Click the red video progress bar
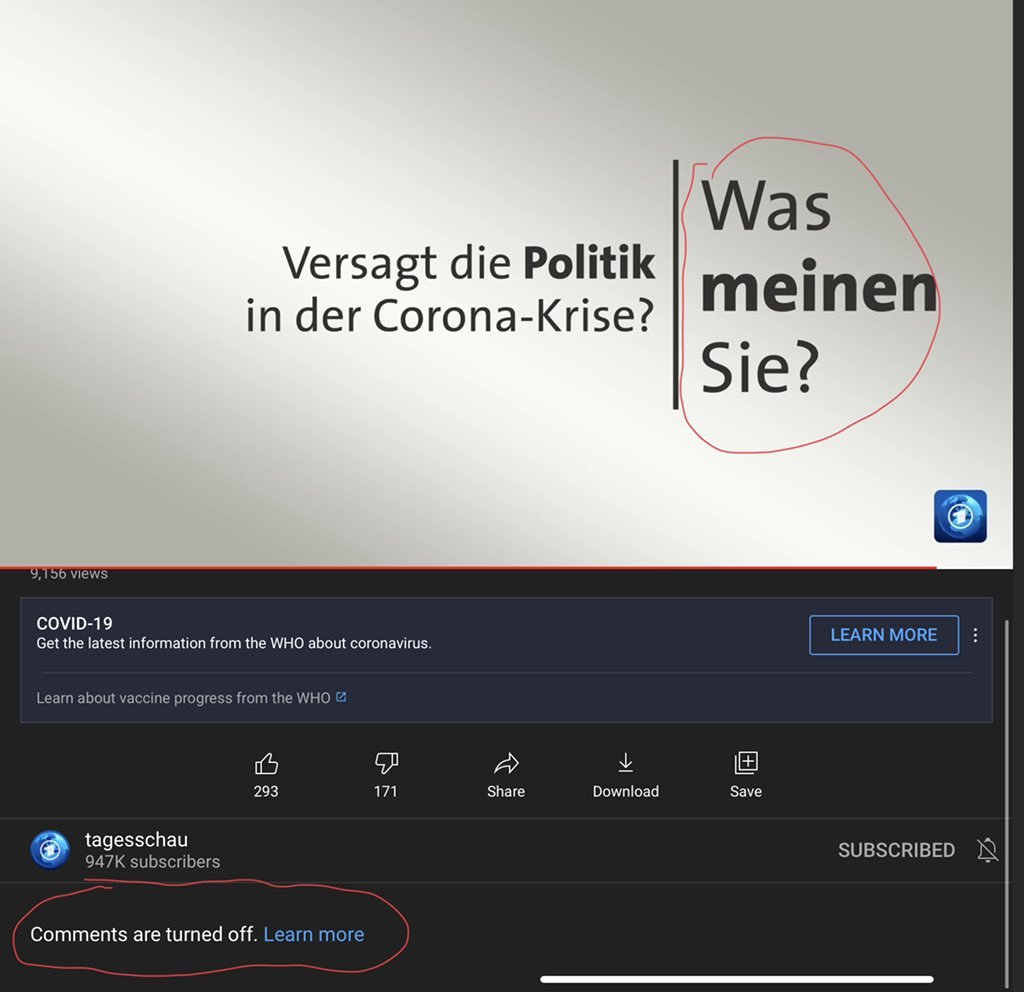This screenshot has height=992, width=1024. click(468, 568)
